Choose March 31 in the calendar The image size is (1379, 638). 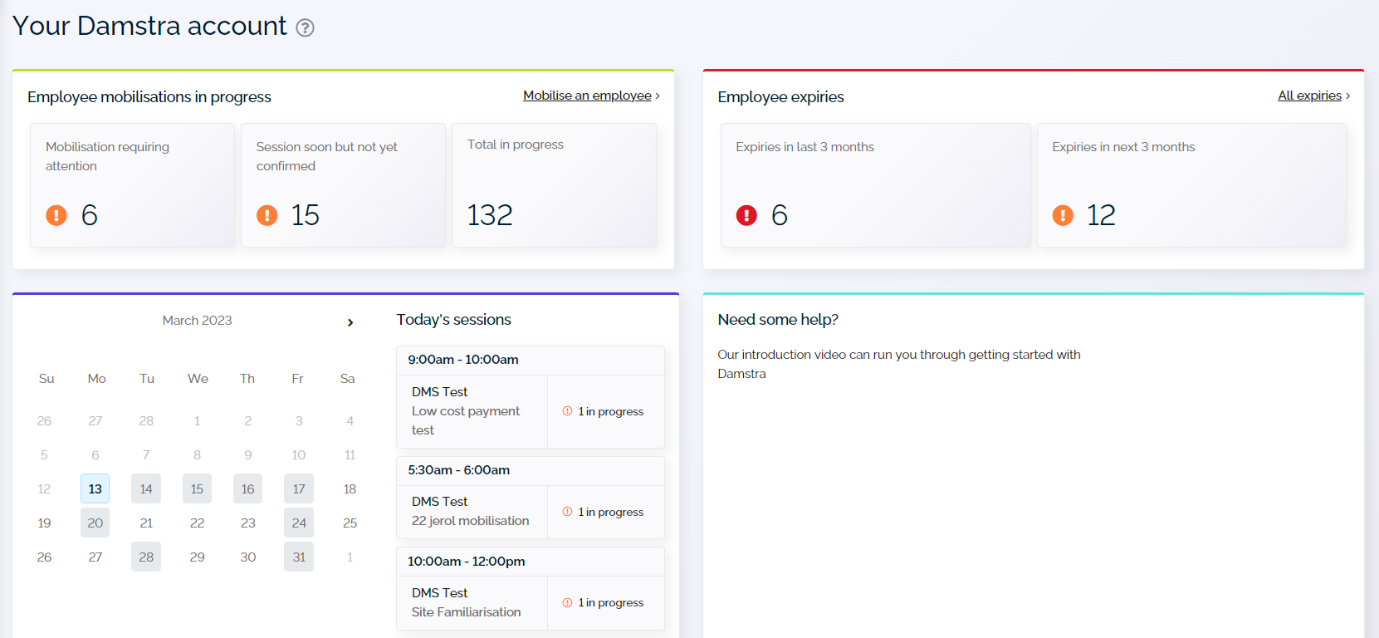298,557
